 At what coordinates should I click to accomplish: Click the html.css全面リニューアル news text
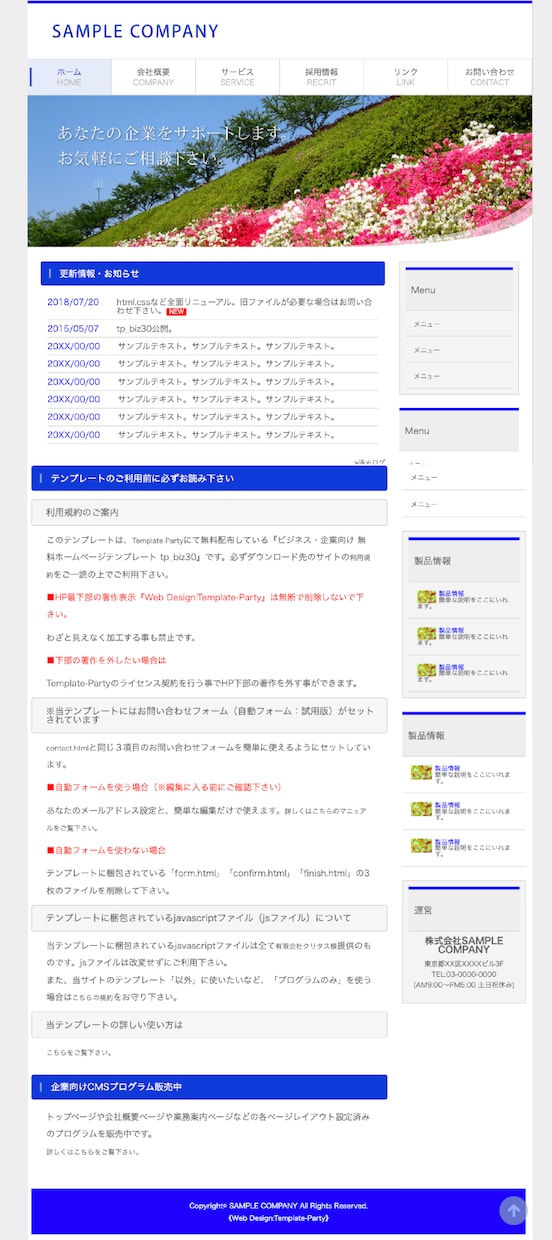(244, 305)
